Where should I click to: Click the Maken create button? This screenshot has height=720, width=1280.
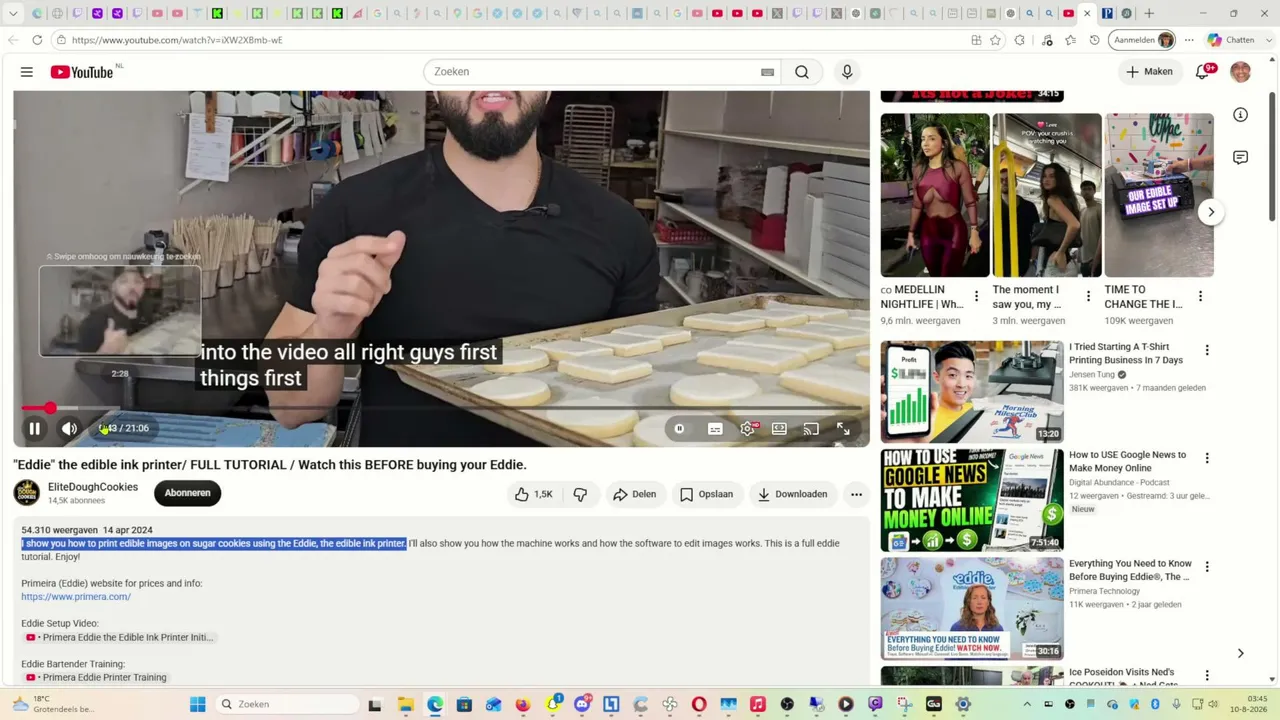[x=1149, y=72]
